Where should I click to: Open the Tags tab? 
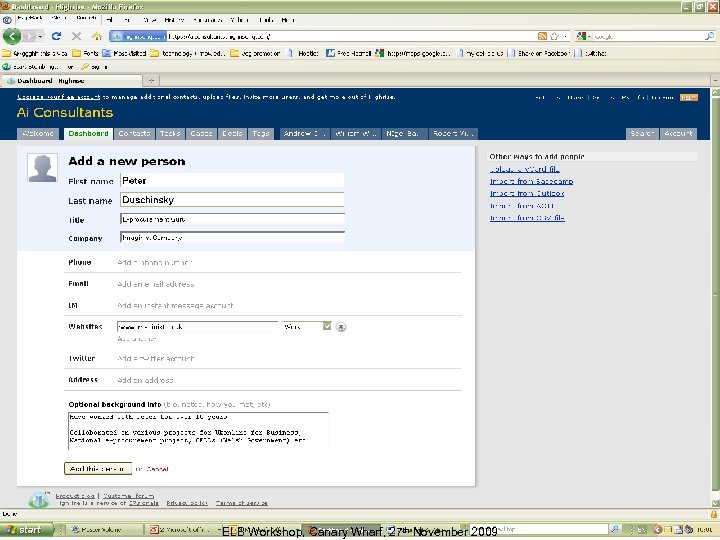[261, 134]
